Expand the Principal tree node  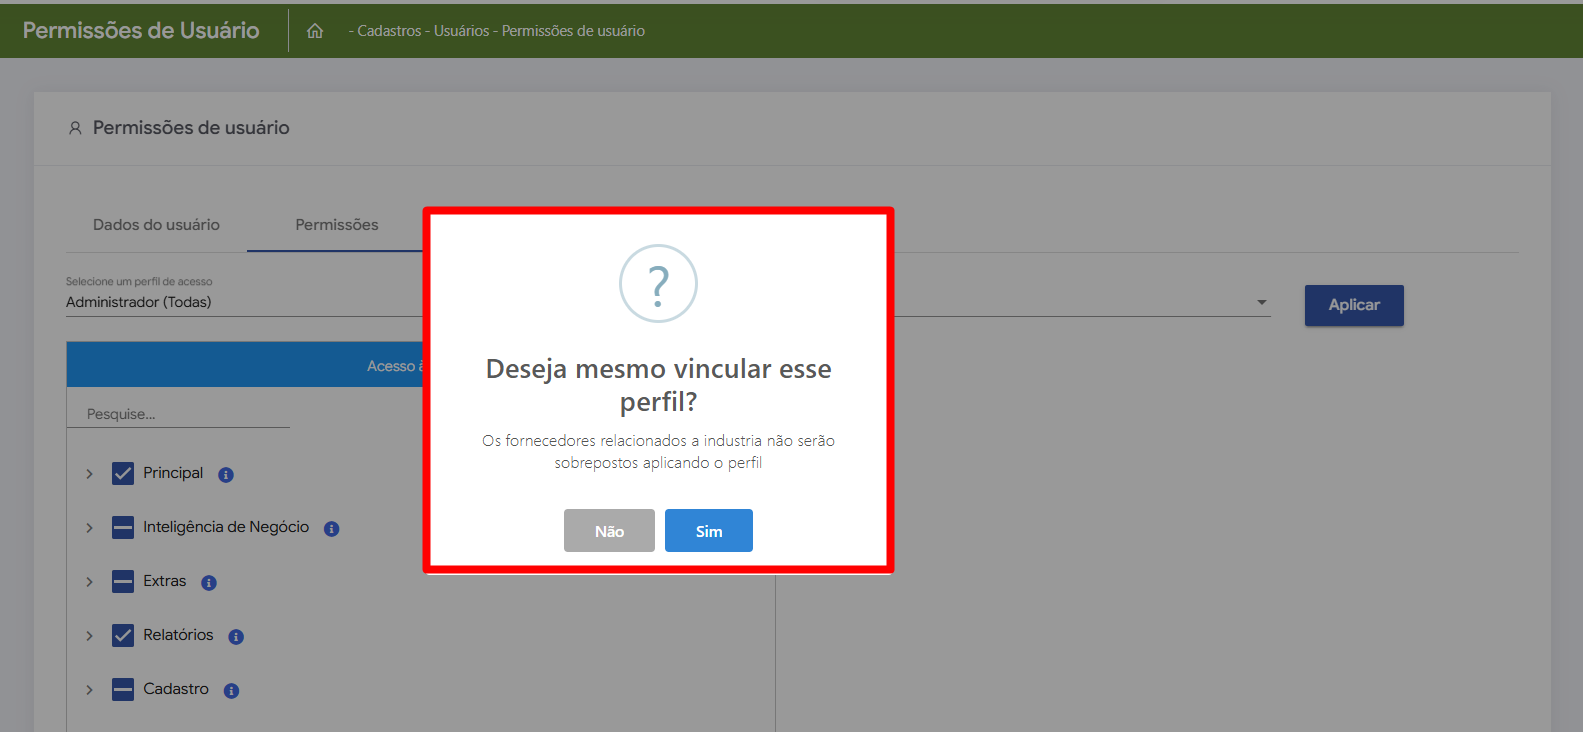(x=89, y=474)
